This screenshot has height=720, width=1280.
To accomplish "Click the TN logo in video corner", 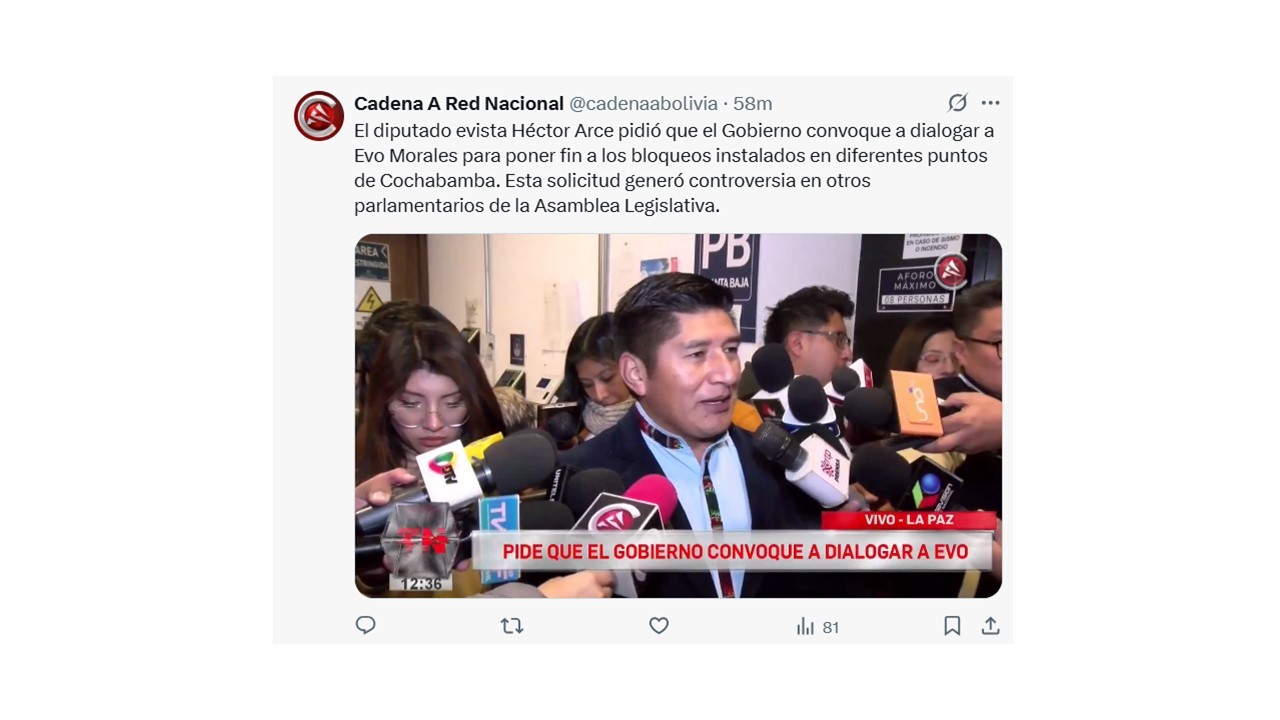I will (x=421, y=540).
